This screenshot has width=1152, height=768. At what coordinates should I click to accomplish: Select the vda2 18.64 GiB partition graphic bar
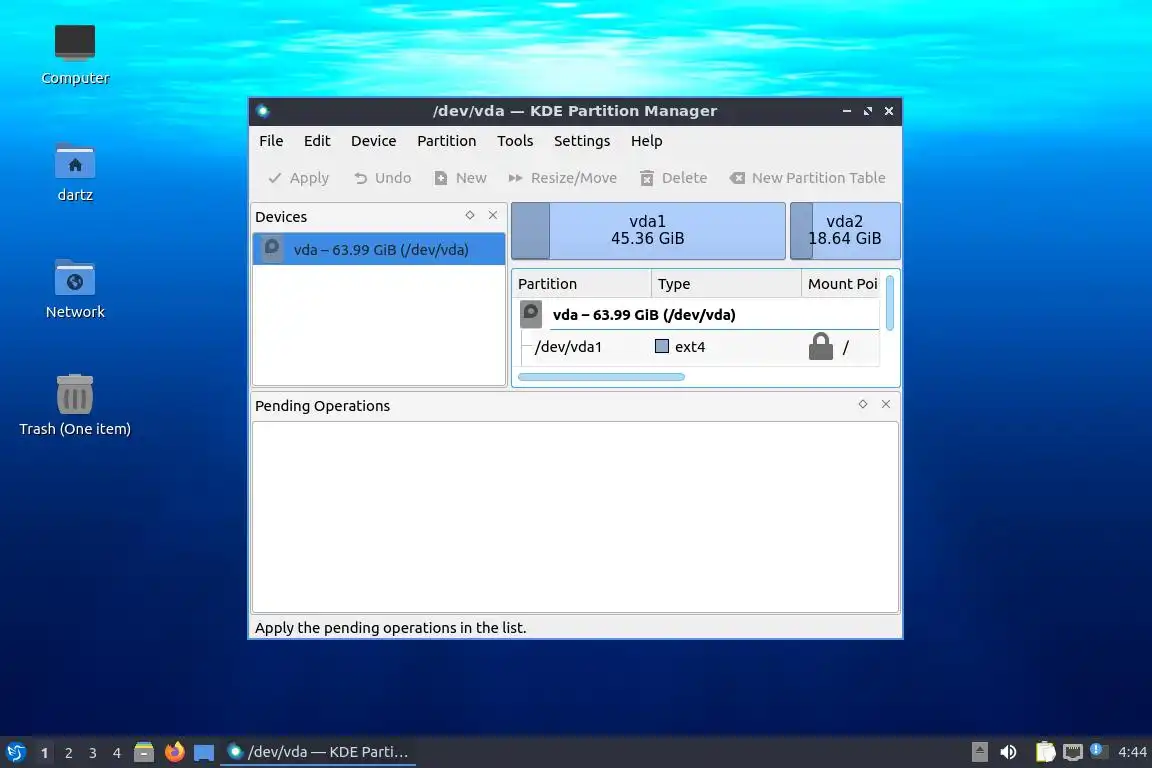coord(845,231)
